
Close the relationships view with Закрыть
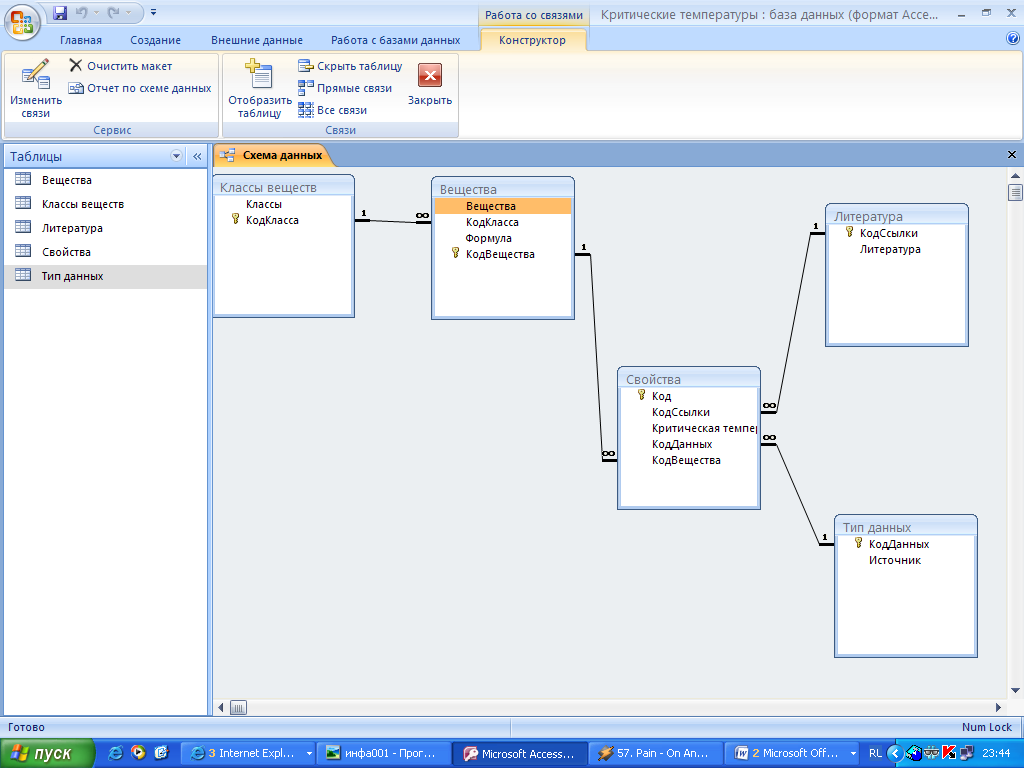(430, 84)
